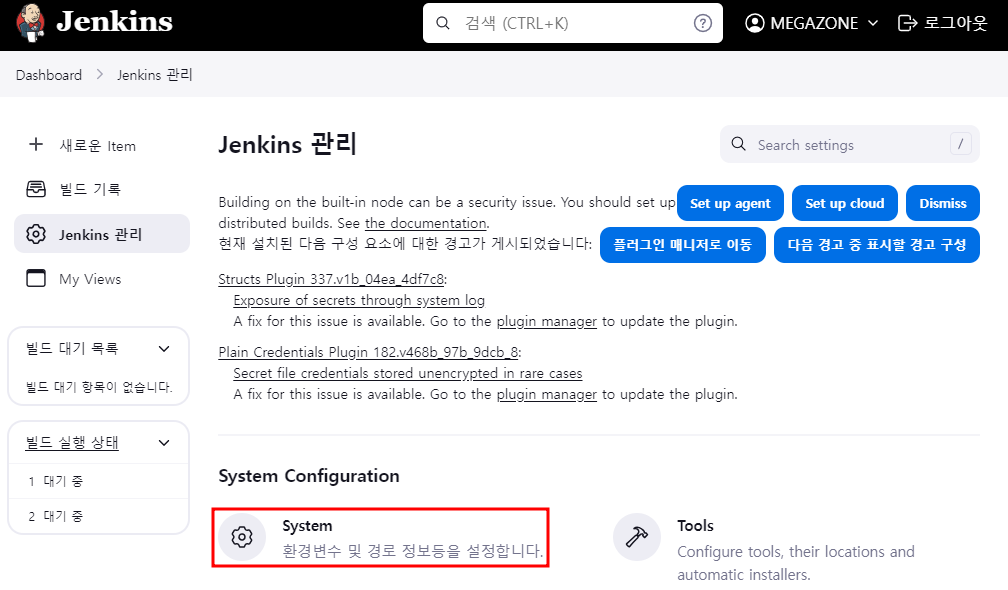The image size is (1008, 590).
Task: Select Jenkins 관리 in the sidebar
Action: coord(102,234)
